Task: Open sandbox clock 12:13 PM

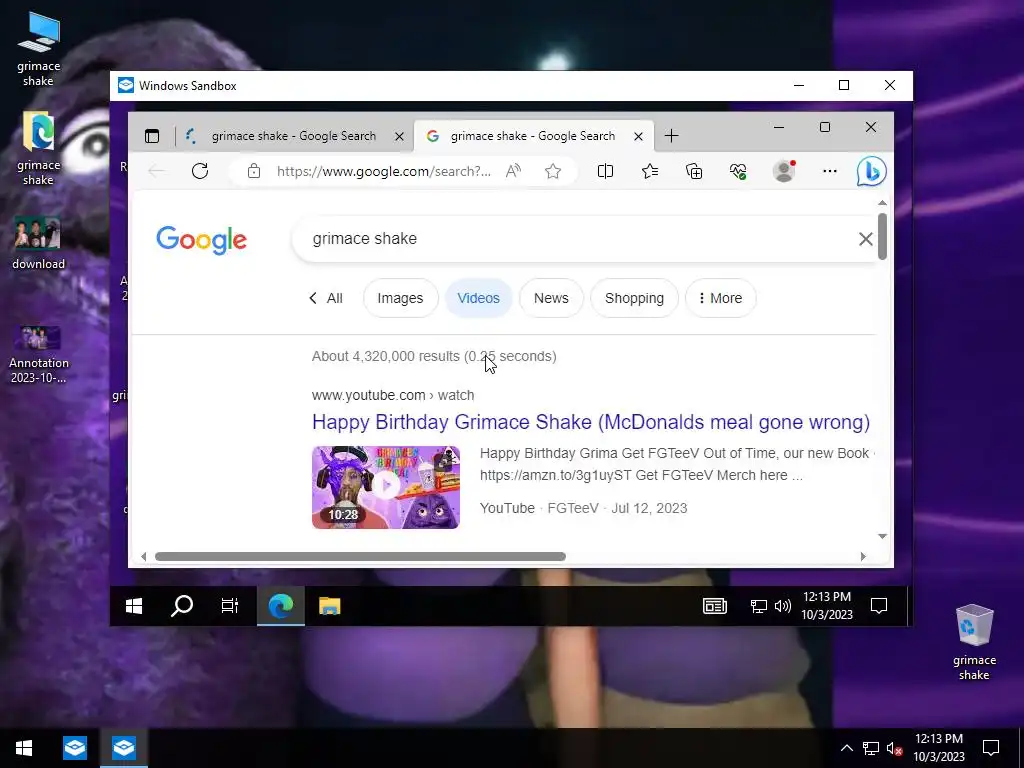Action: point(827,606)
